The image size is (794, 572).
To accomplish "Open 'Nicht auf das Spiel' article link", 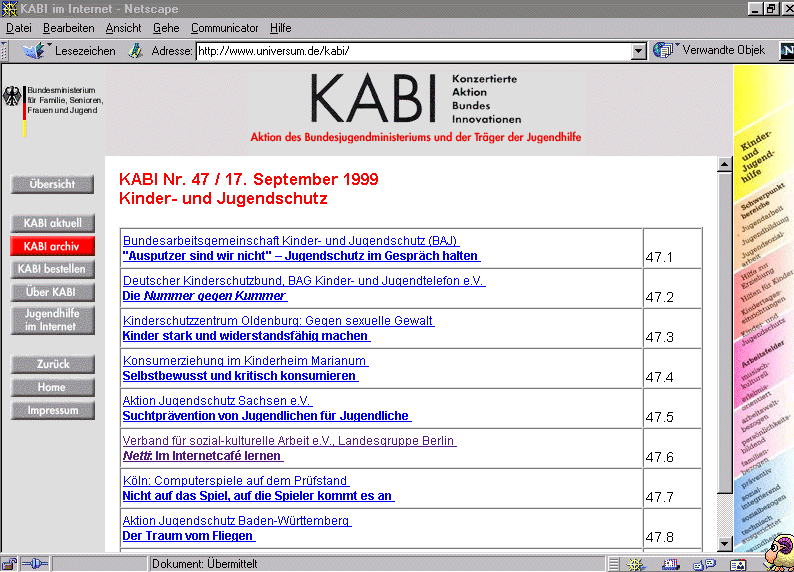I will 258,496.
